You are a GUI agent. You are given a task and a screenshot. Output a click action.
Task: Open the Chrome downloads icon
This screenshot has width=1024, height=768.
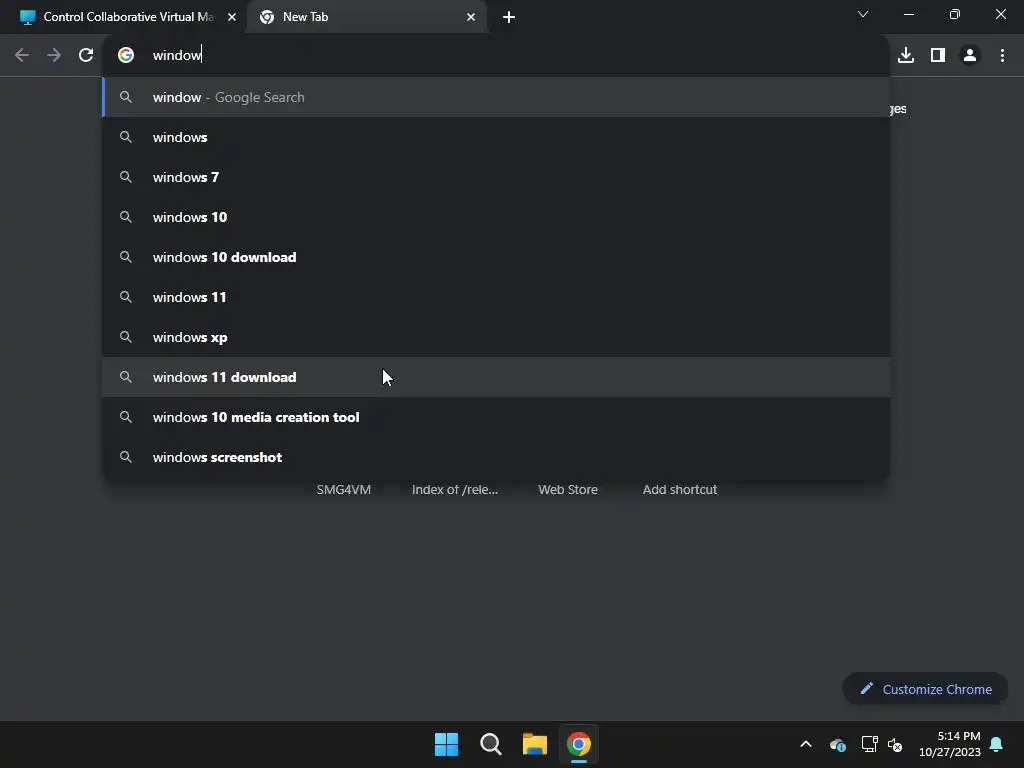tap(906, 56)
